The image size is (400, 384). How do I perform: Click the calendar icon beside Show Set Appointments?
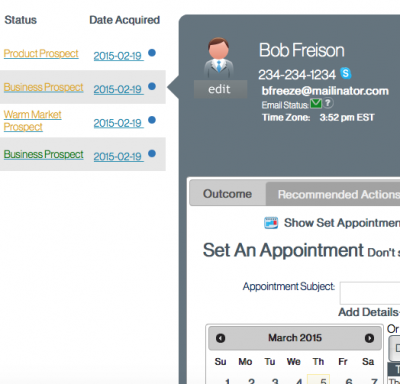coord(271,223)
